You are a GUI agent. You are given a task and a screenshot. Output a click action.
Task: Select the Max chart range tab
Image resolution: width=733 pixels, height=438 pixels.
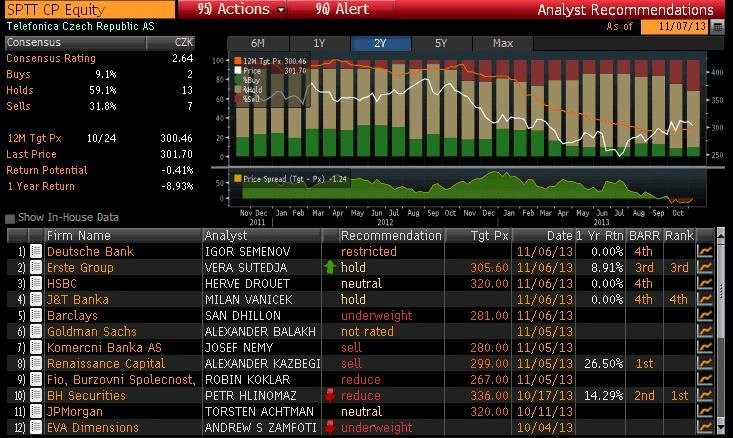(x=503, y=43)
